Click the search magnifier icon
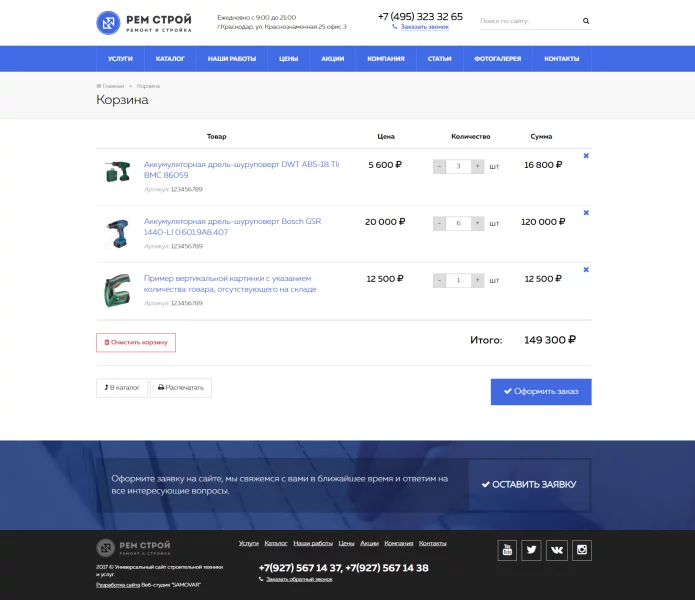 (x=586, y=21)
